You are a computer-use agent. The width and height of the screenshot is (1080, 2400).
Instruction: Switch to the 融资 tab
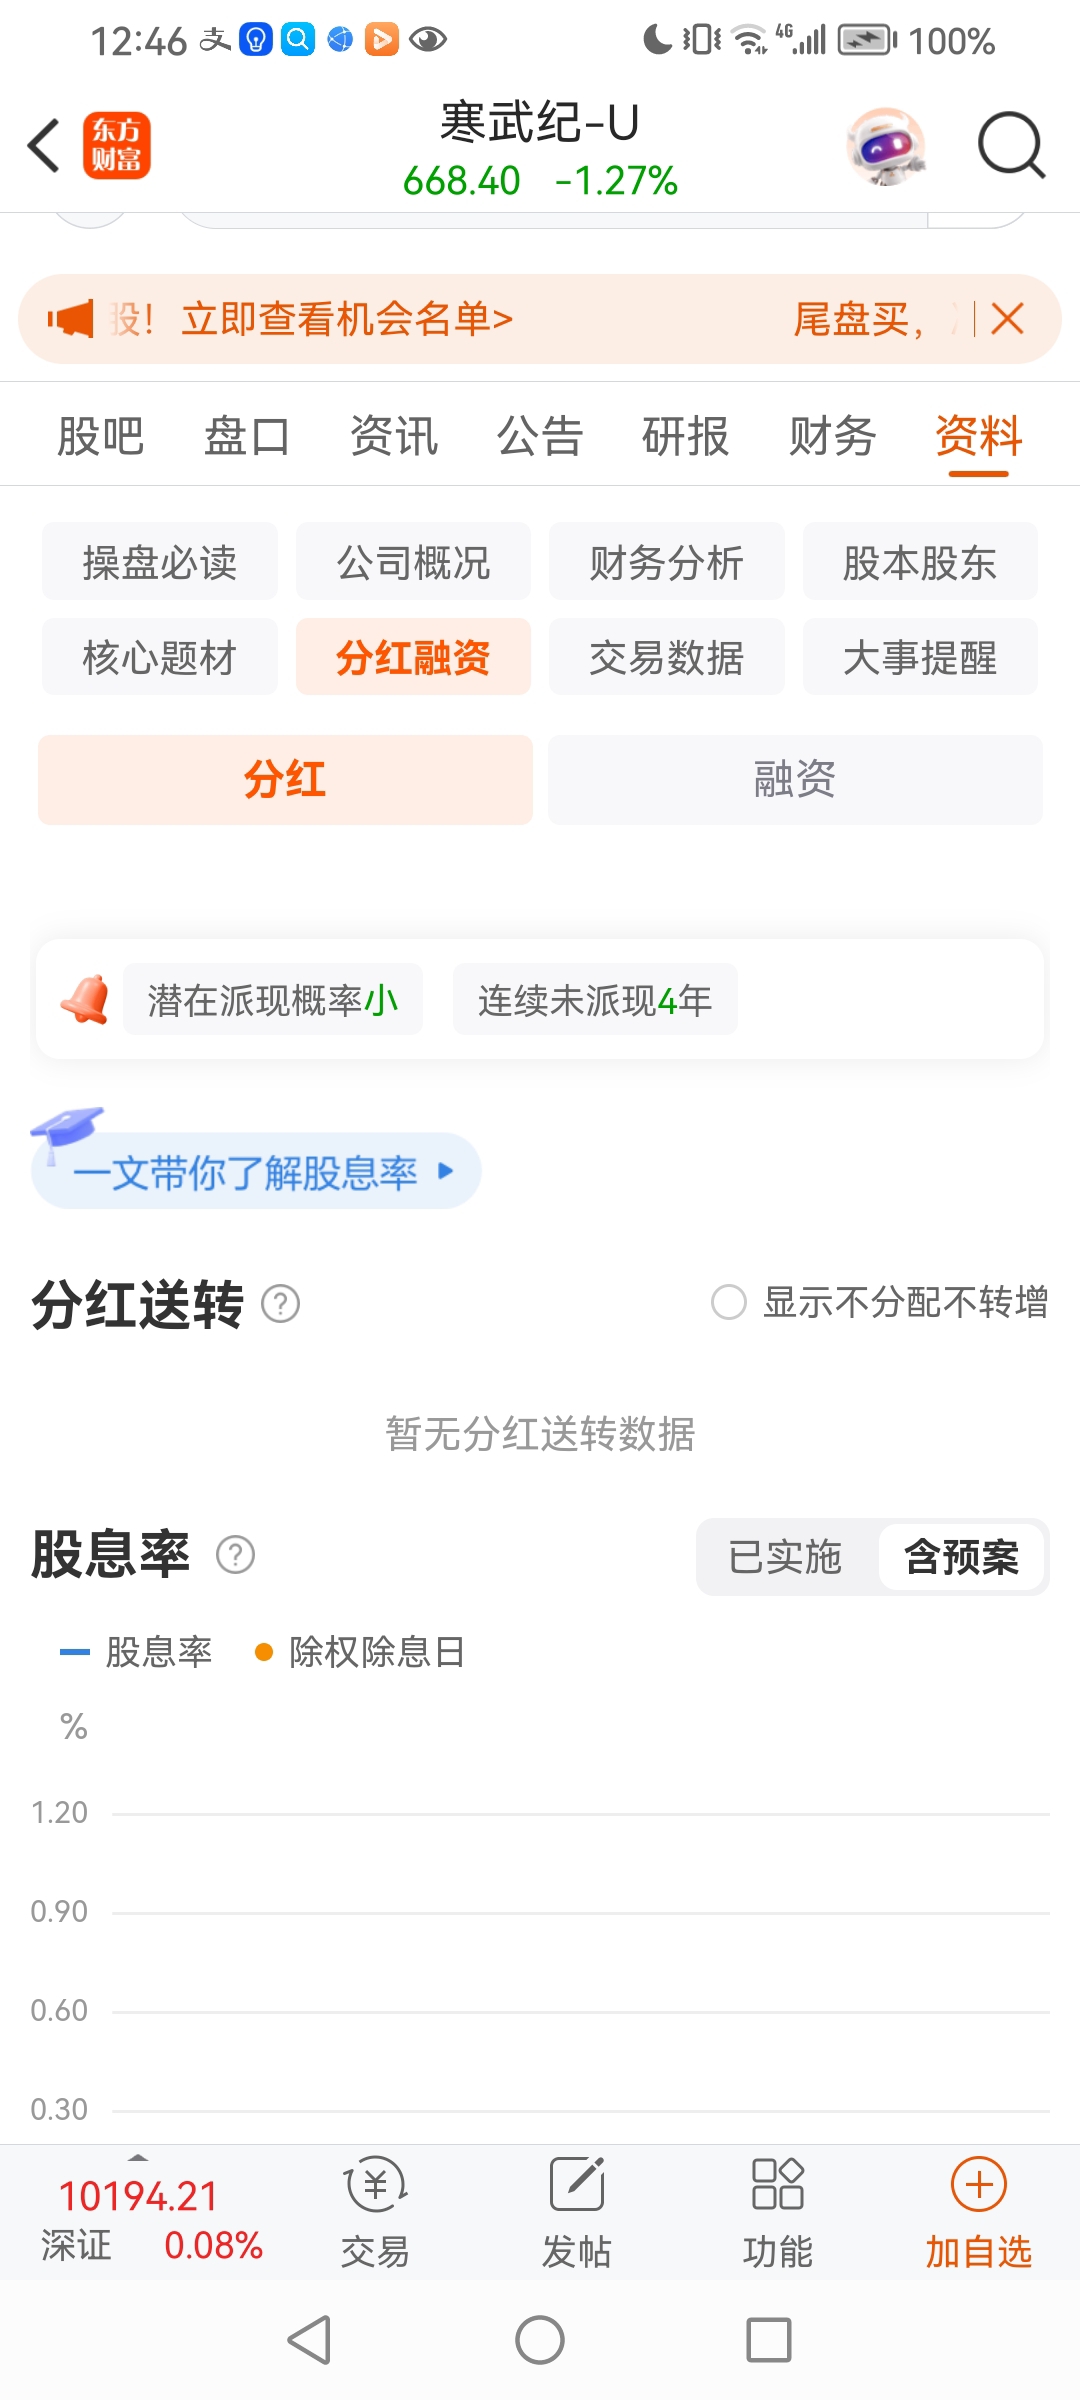click(x=795, y=780)
